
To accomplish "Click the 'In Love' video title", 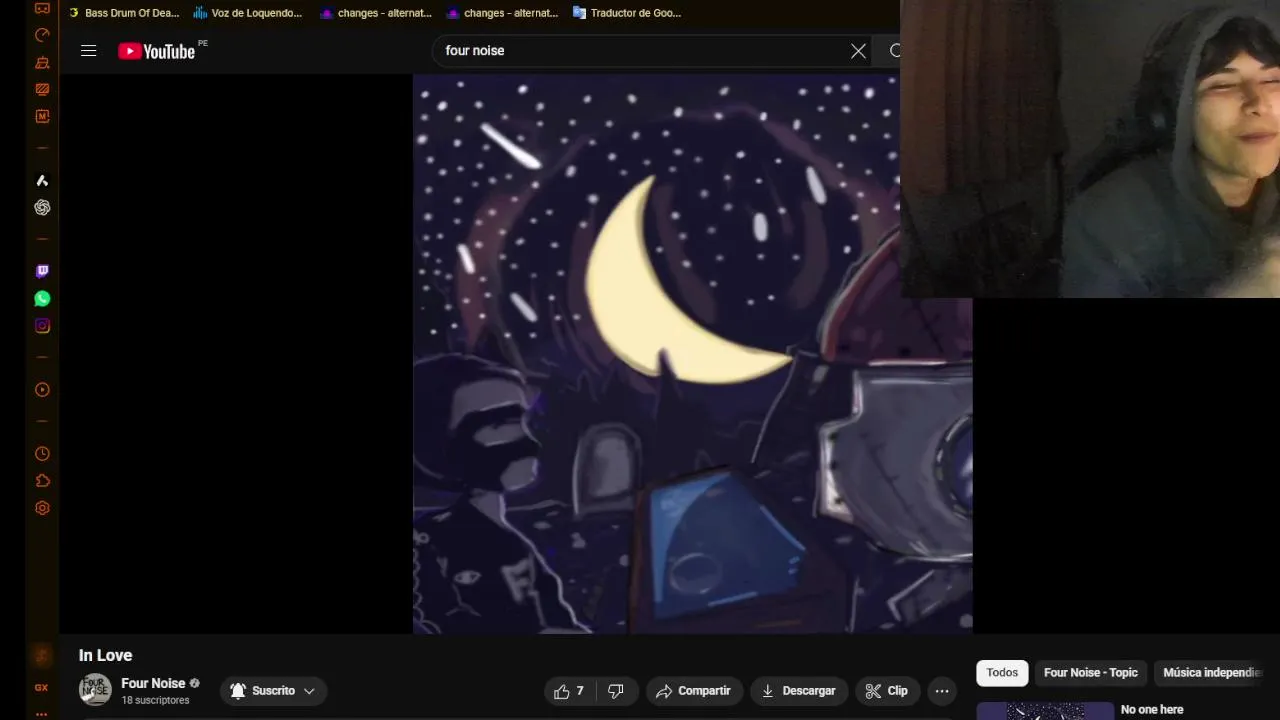I will pos(105,656).
